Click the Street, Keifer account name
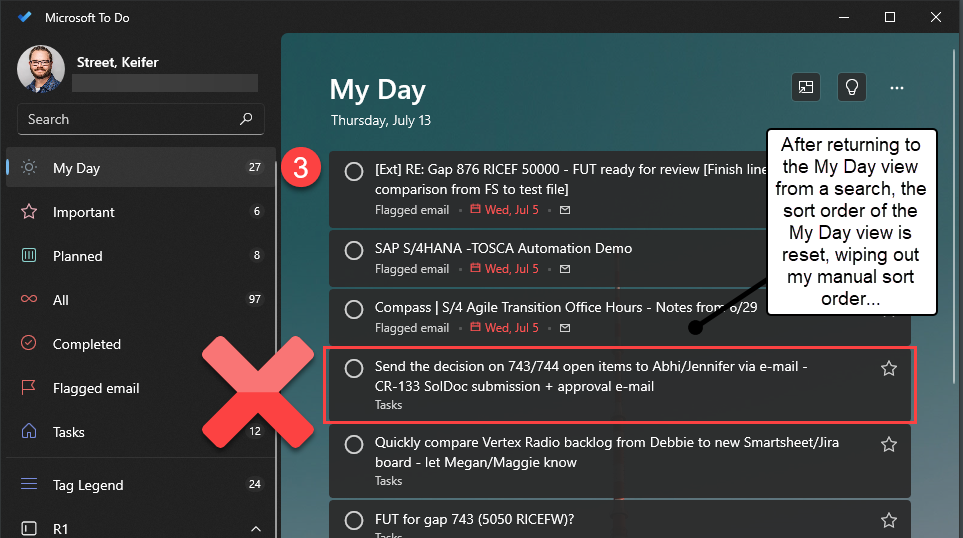This screenshot has width=963, height=538. click(118, 62)
